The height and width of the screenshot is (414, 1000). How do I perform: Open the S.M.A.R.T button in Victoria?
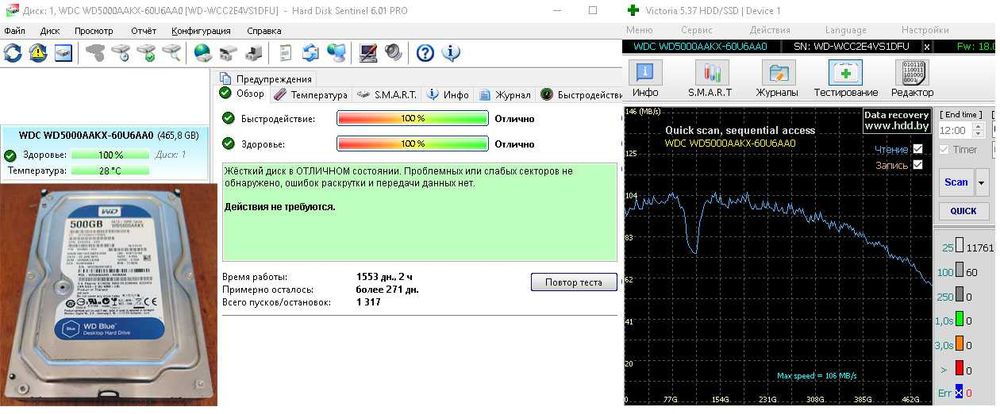[712, 78]
